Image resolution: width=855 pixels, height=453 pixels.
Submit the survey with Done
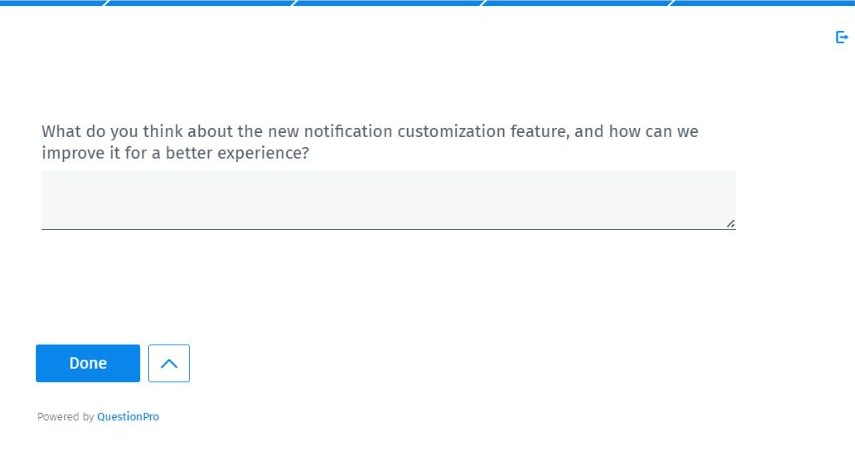tap(88, 363)
